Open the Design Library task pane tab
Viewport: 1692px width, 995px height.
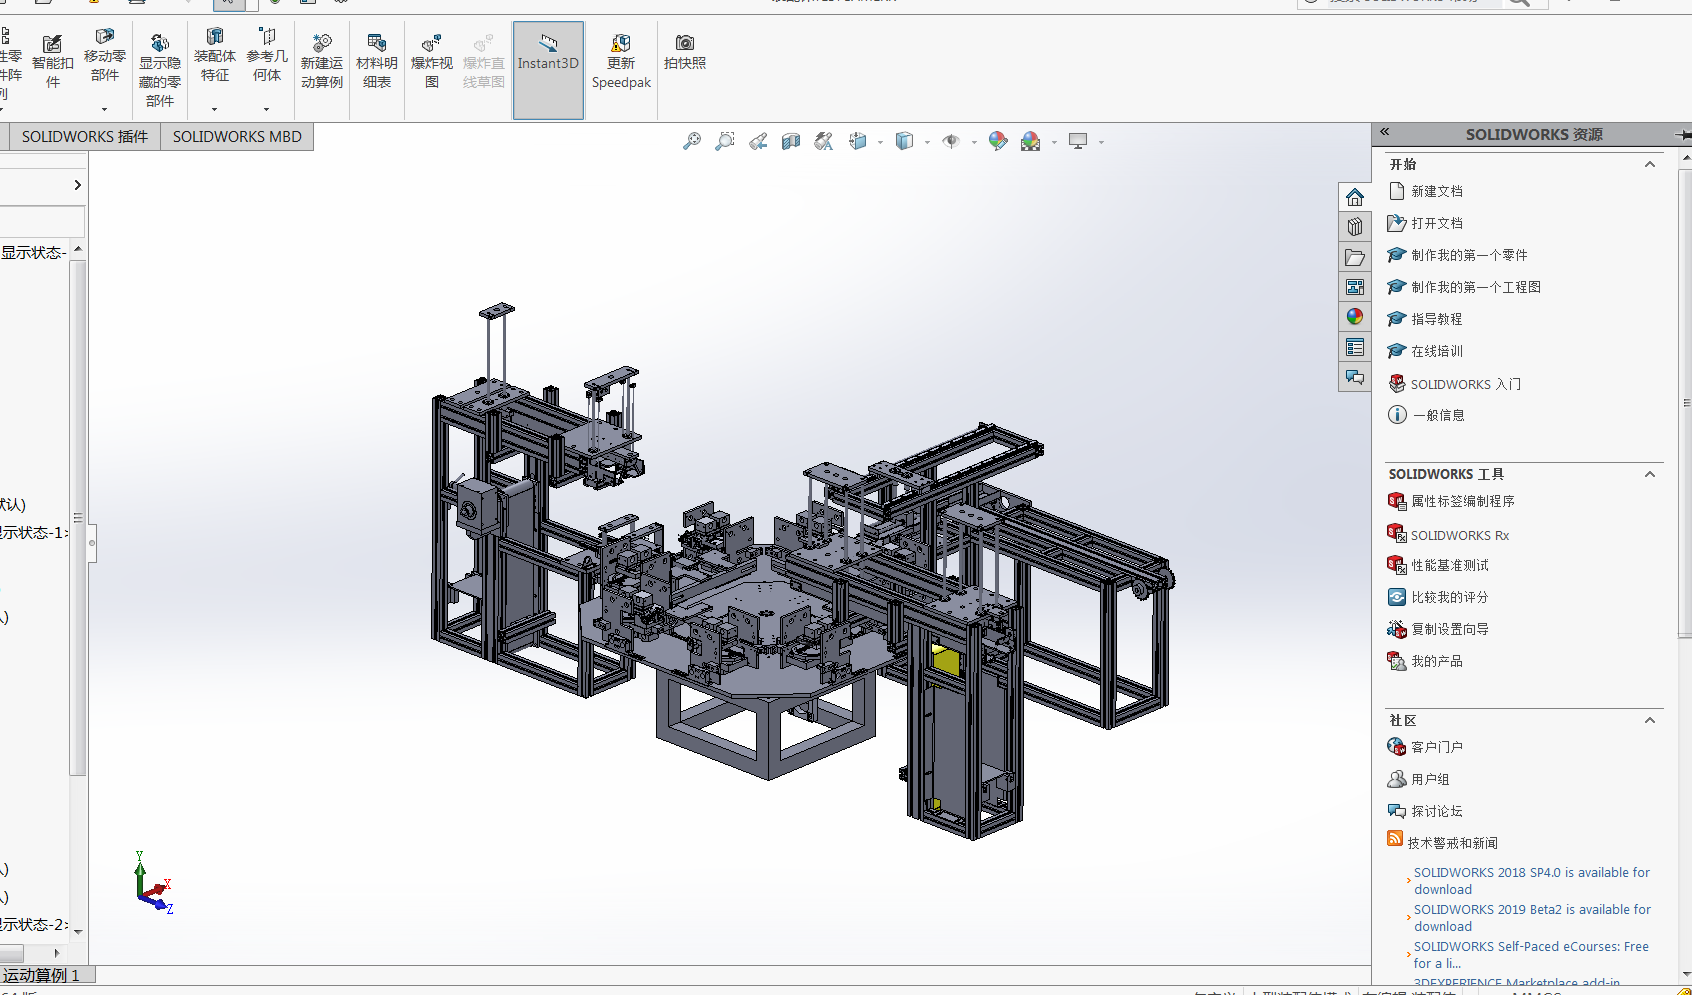click(1354, 227)
